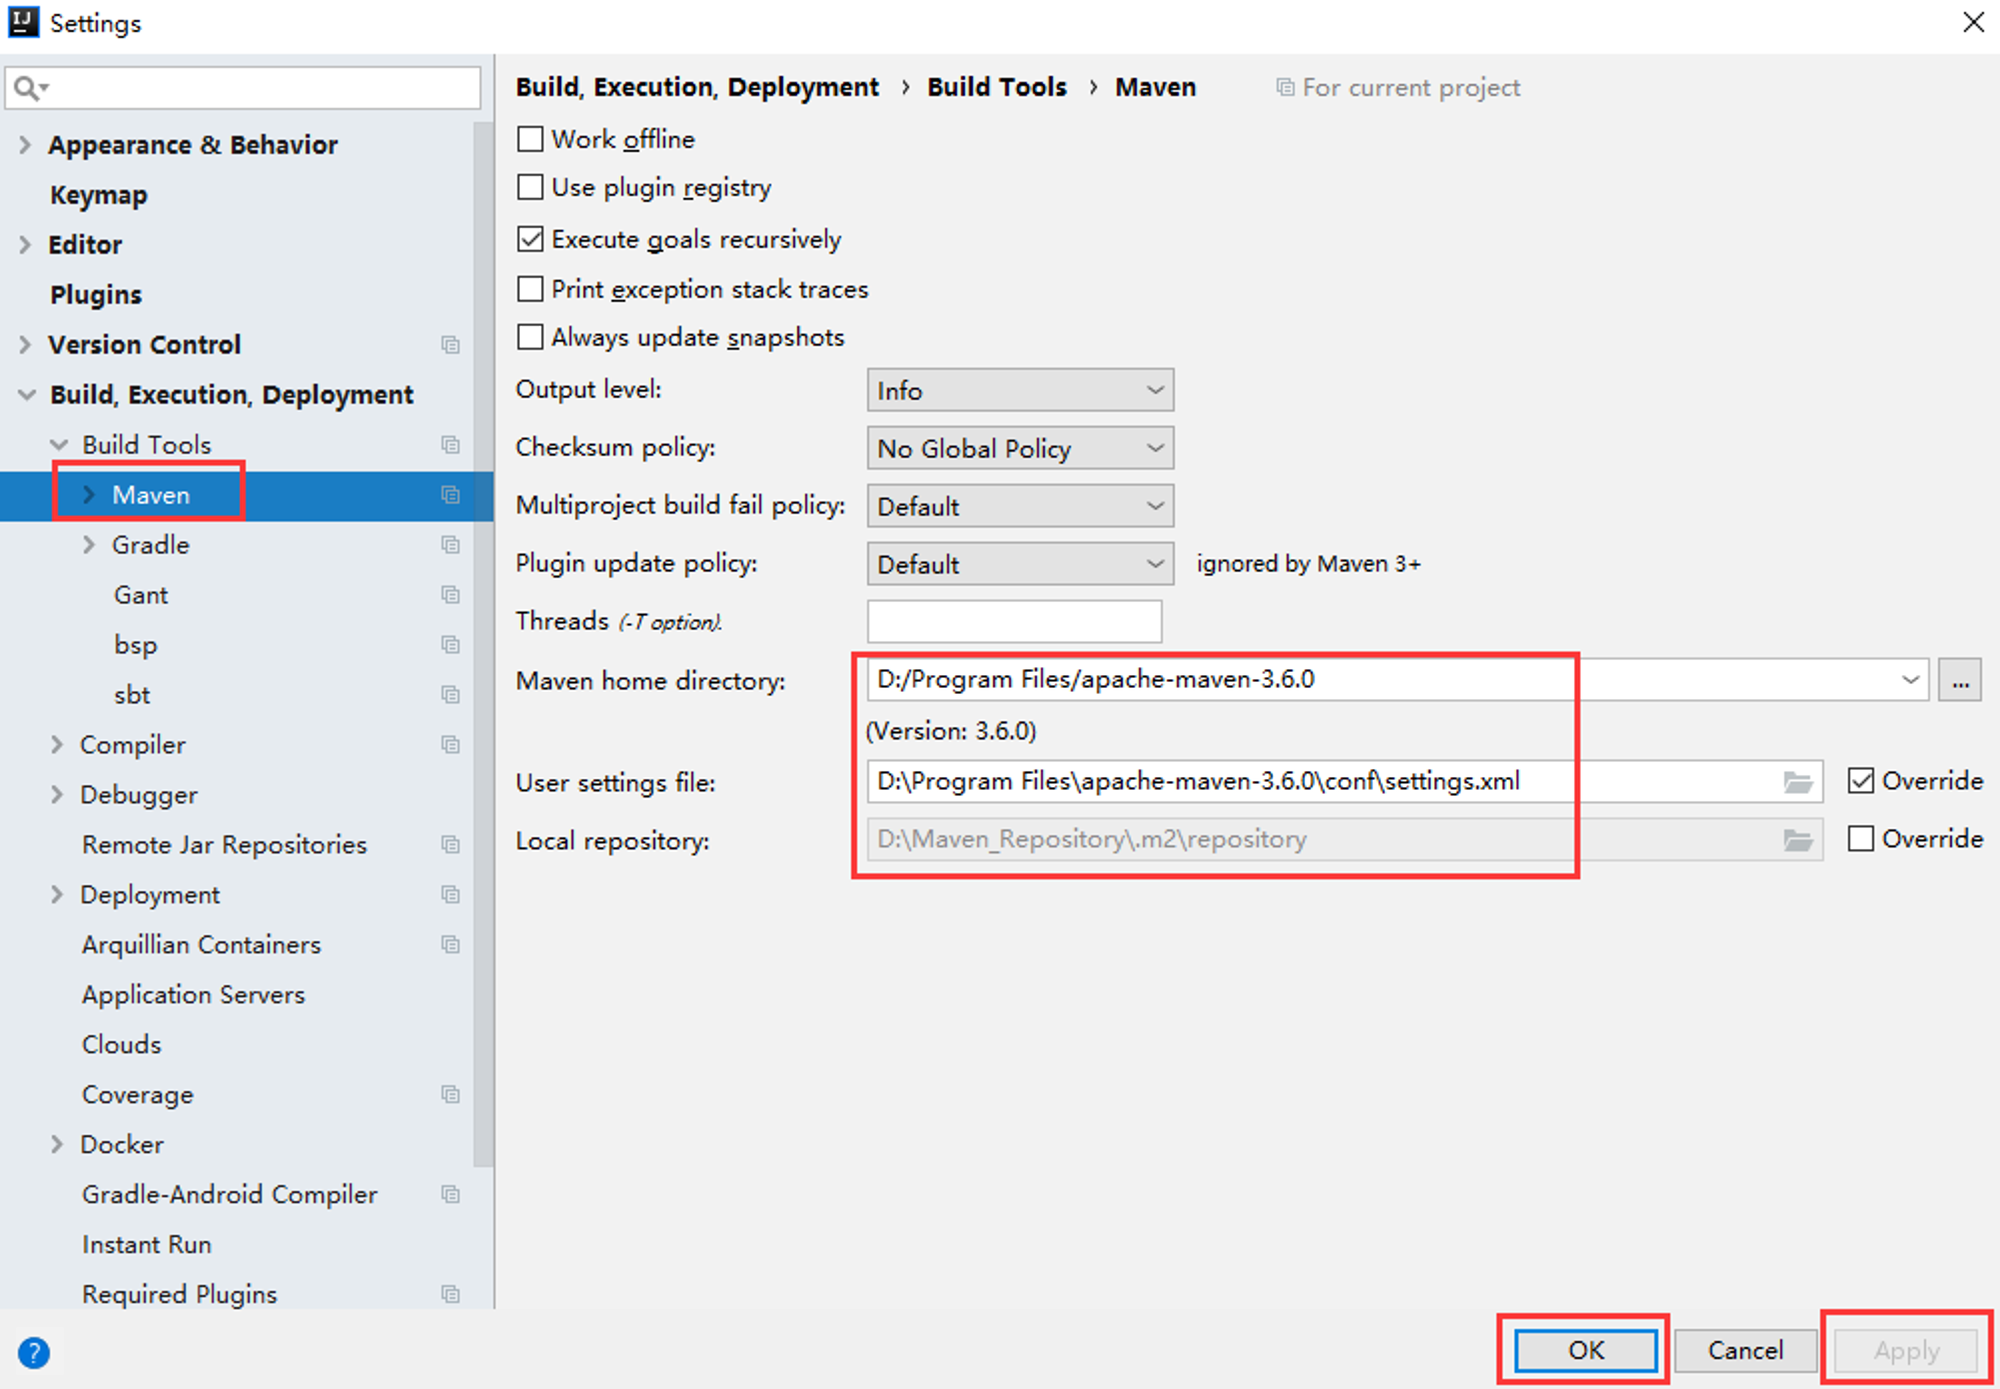Image resolution: width=2000 pixels, height=1389 pixels.
Task: Expand the Gradle tree node
Action: (x=89, y=544)
